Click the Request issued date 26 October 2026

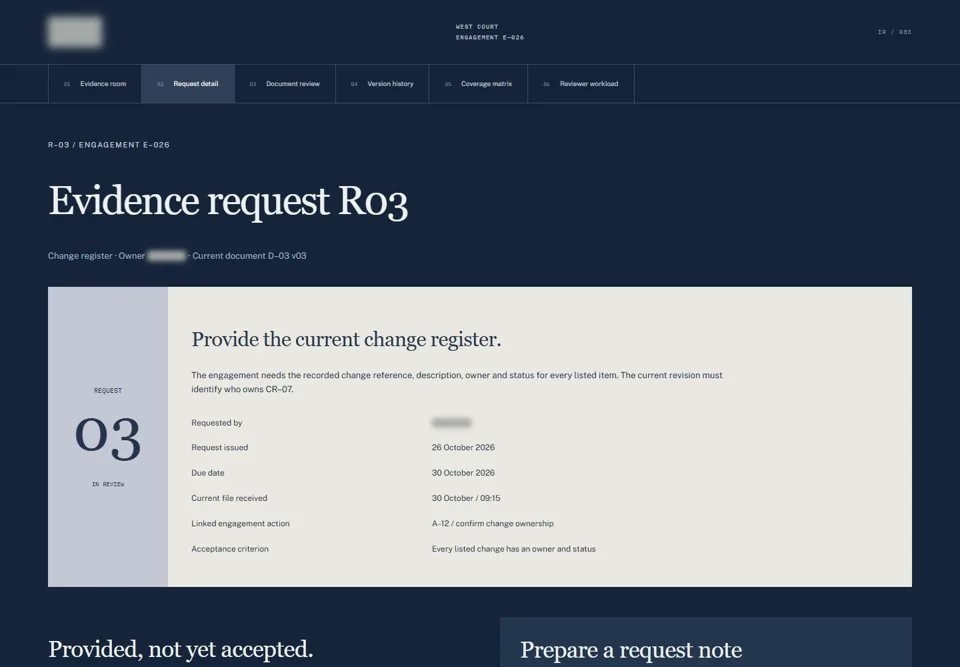tap(463, 448)
